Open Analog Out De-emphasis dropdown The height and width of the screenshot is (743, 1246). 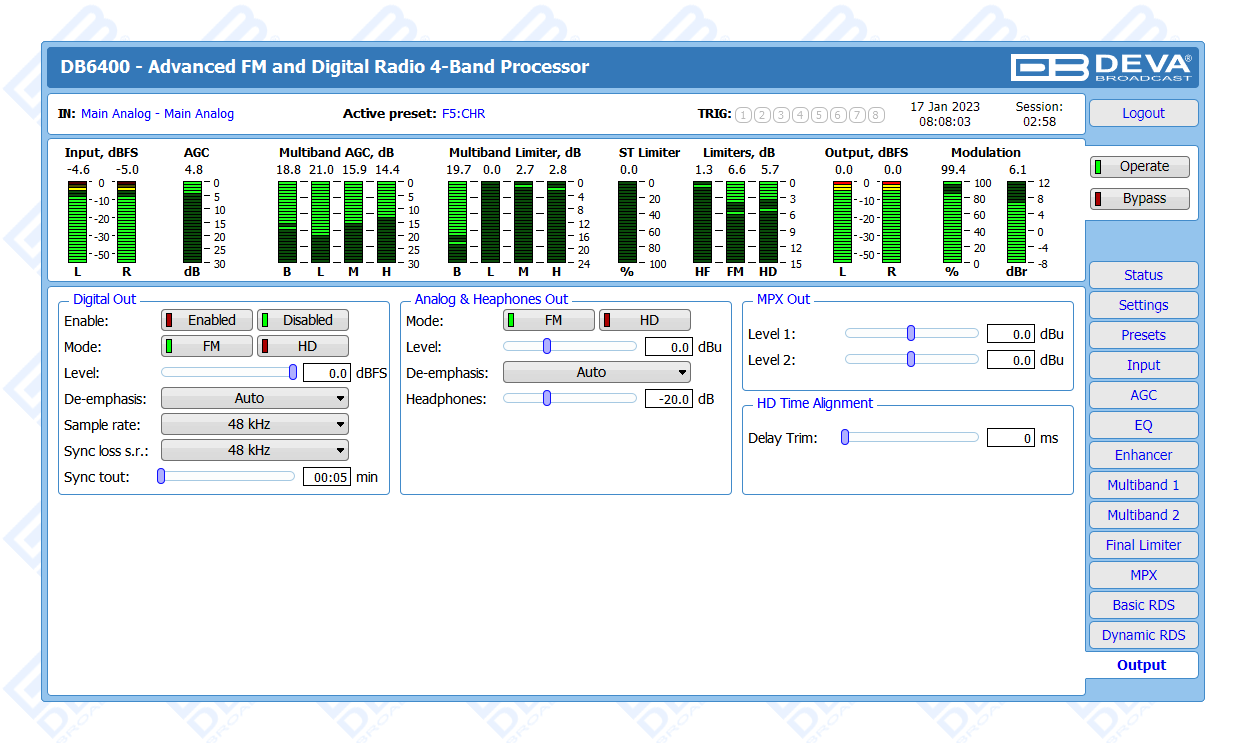597,372
